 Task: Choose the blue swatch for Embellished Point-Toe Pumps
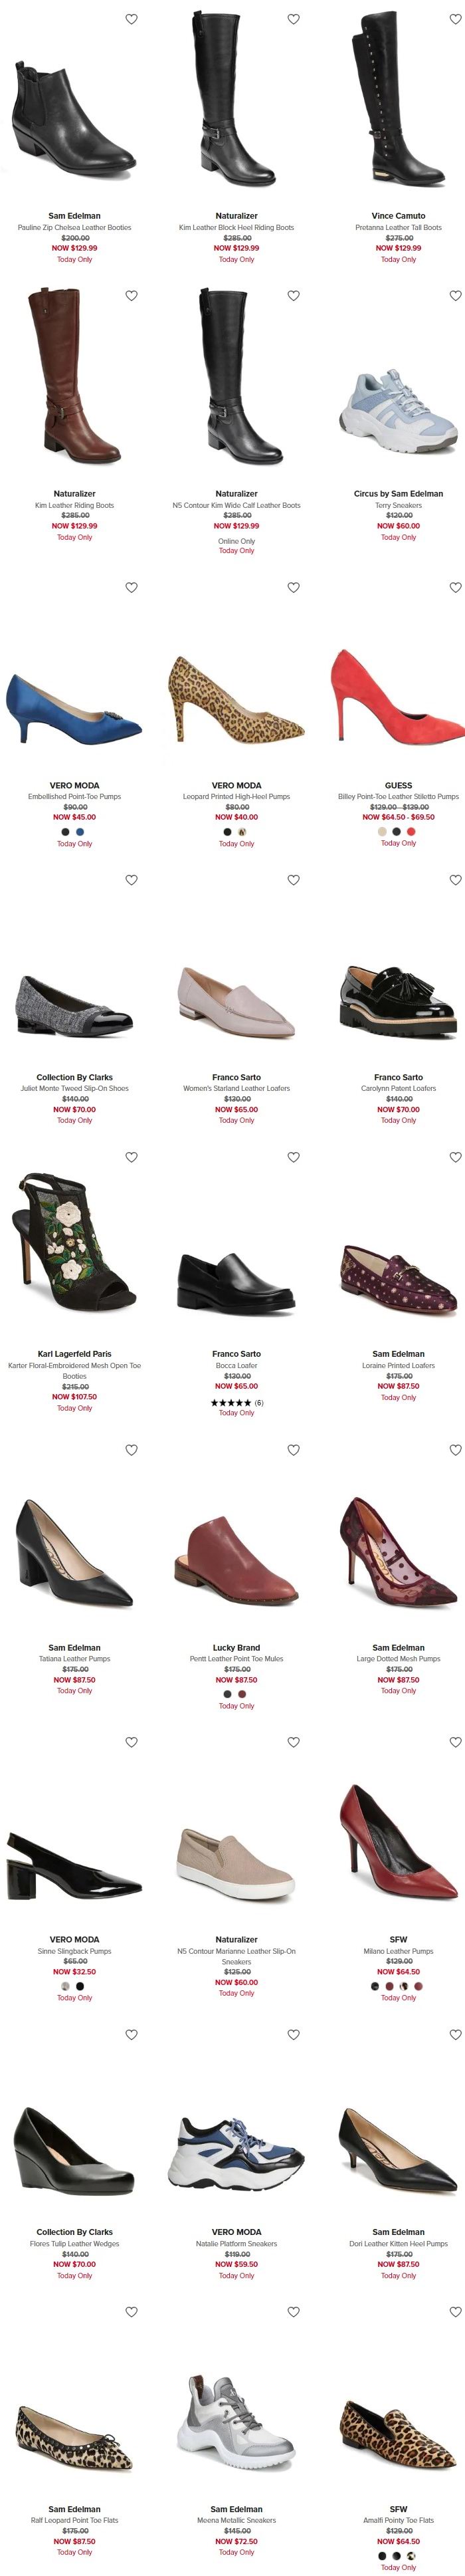tap(80, 832)
